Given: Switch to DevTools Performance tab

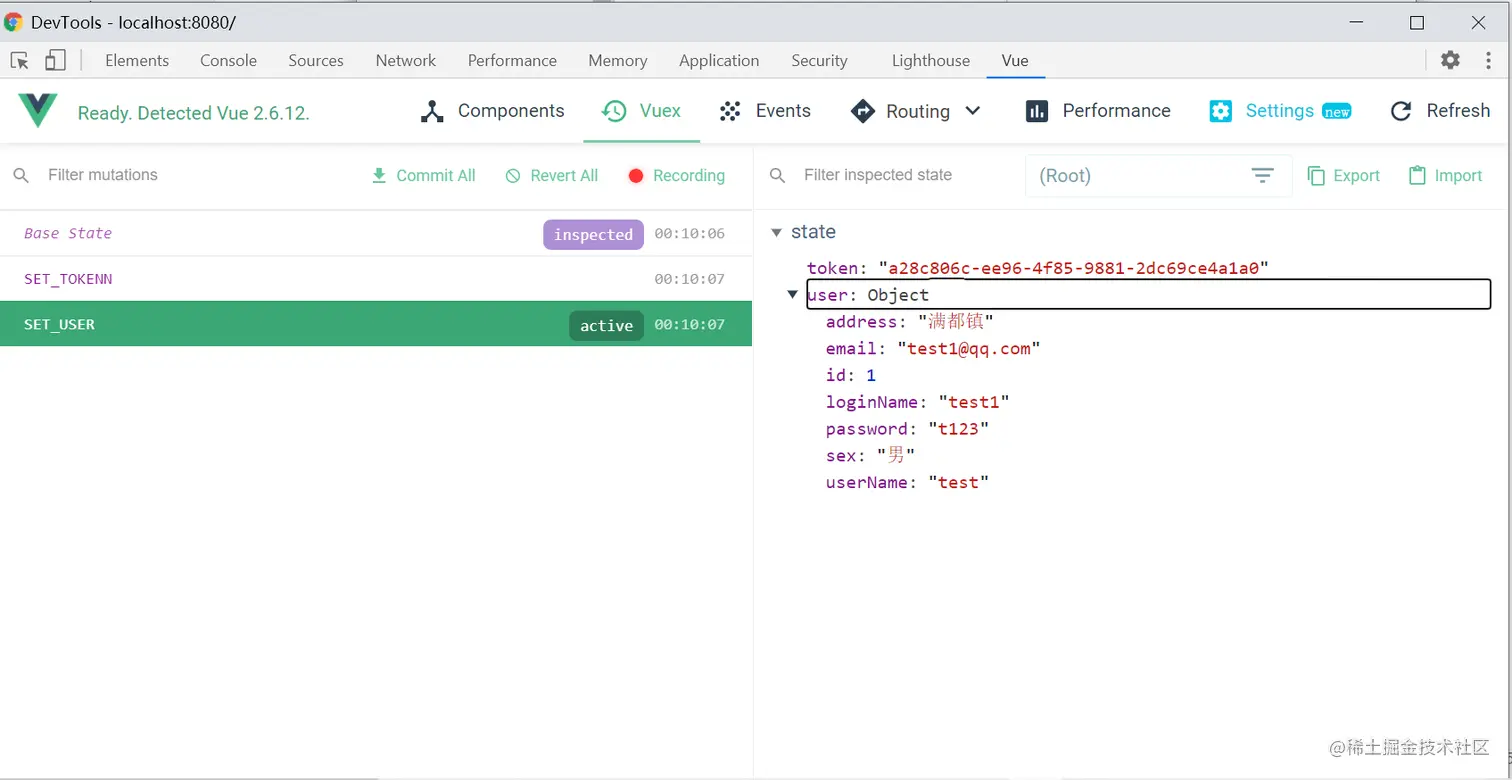Looking at the screenshot, I should click(x=512, y=60).
